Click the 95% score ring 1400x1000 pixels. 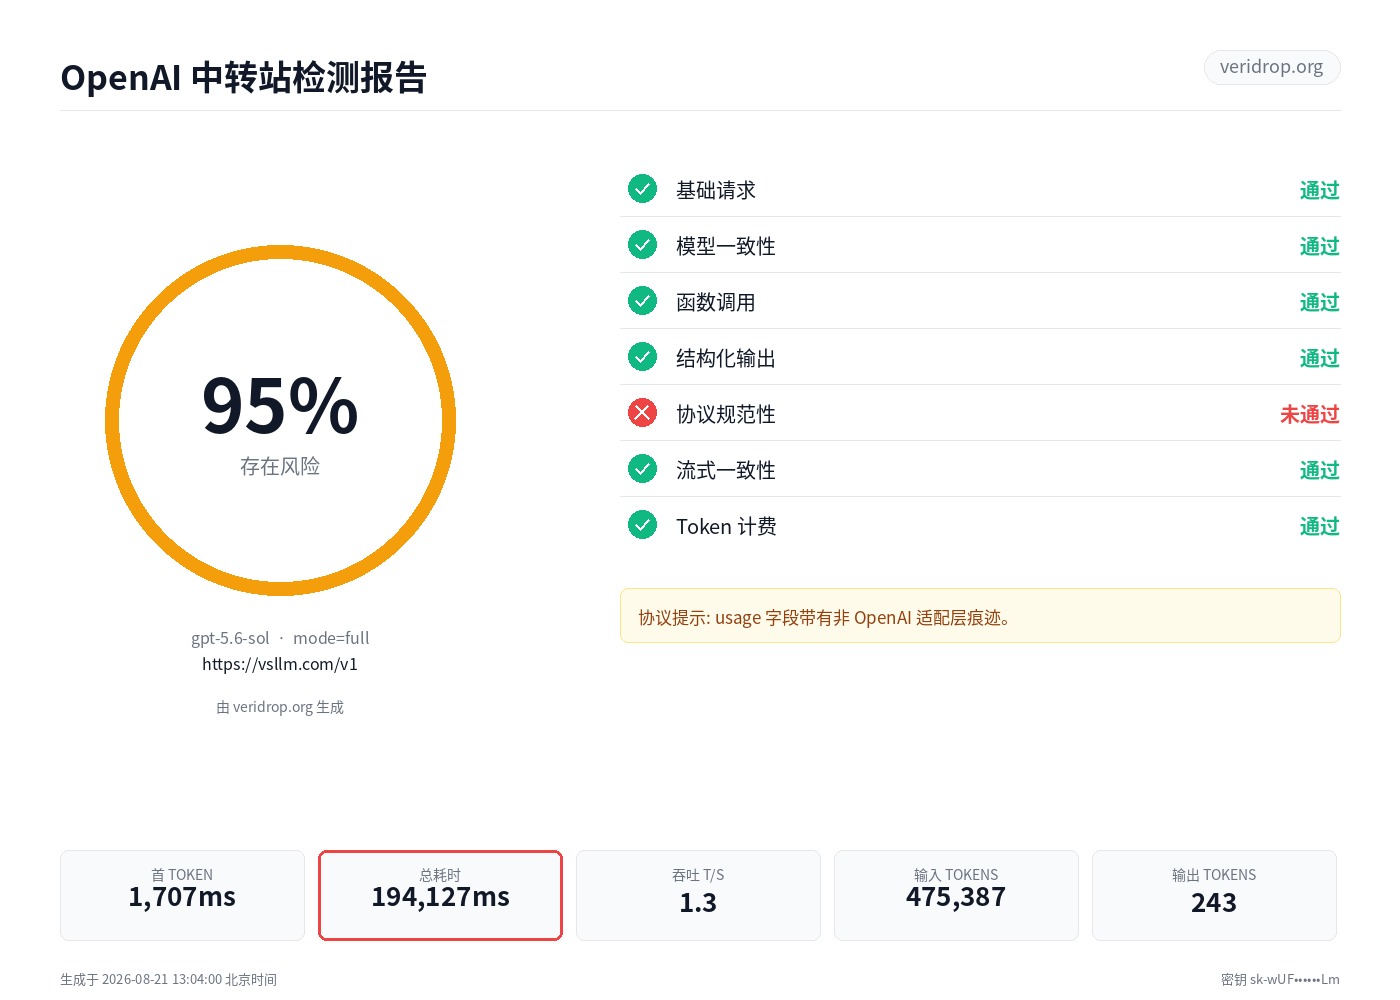280,421
